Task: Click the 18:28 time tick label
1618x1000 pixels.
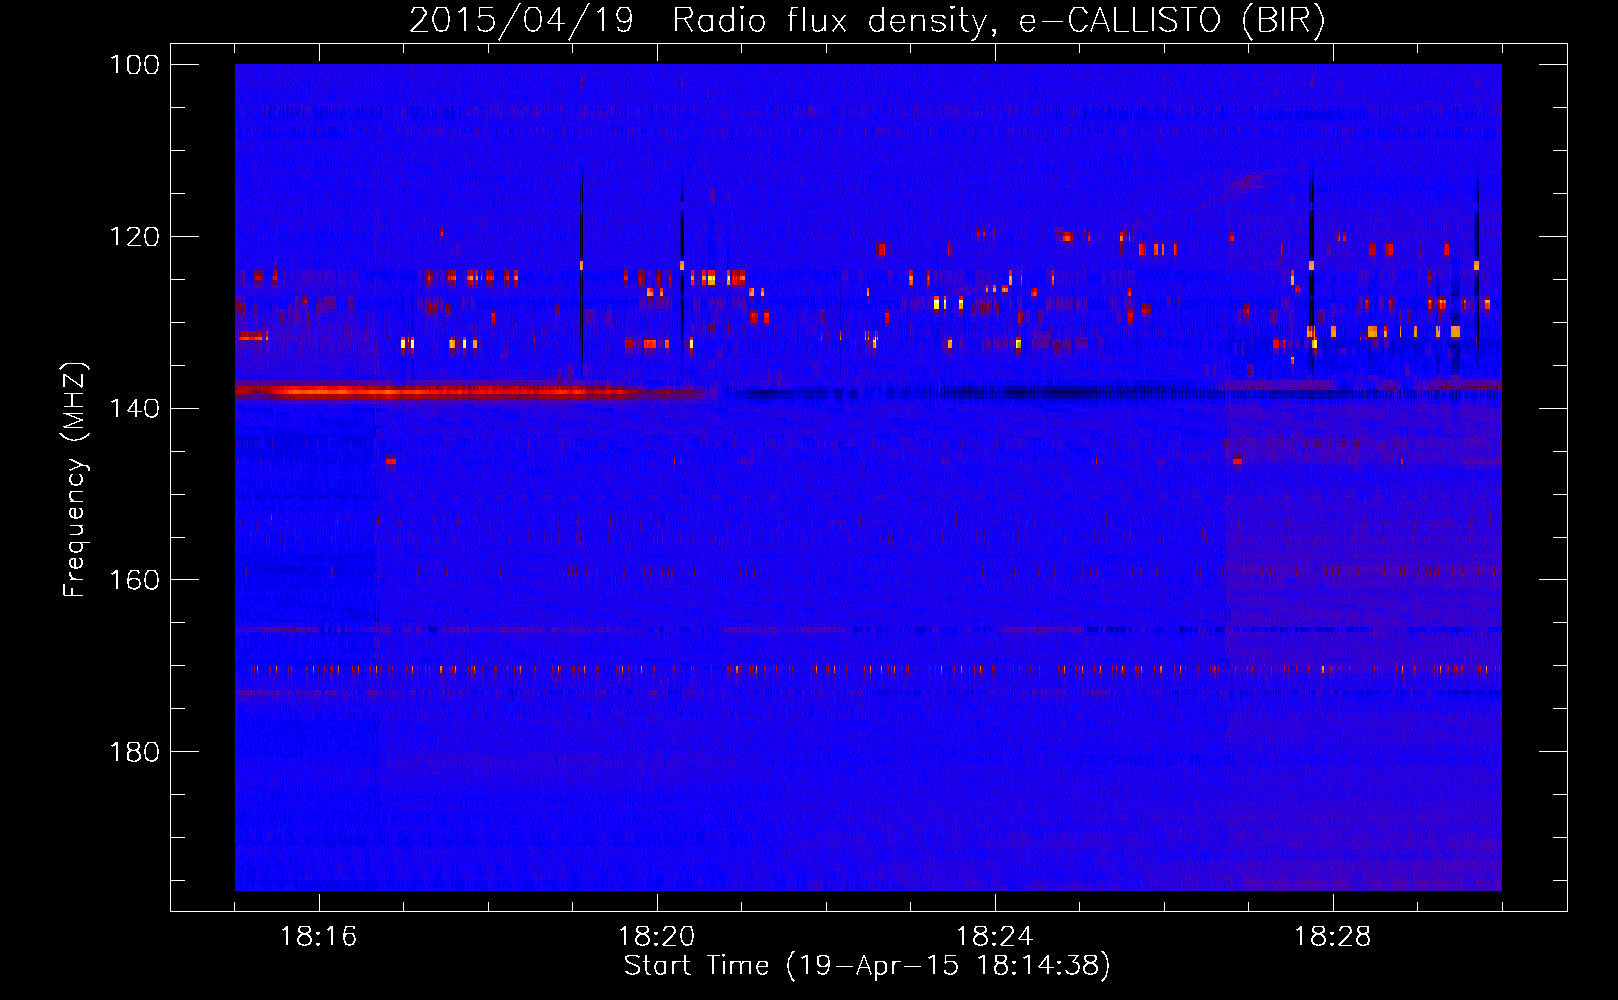Action: tap(1333, 937)
